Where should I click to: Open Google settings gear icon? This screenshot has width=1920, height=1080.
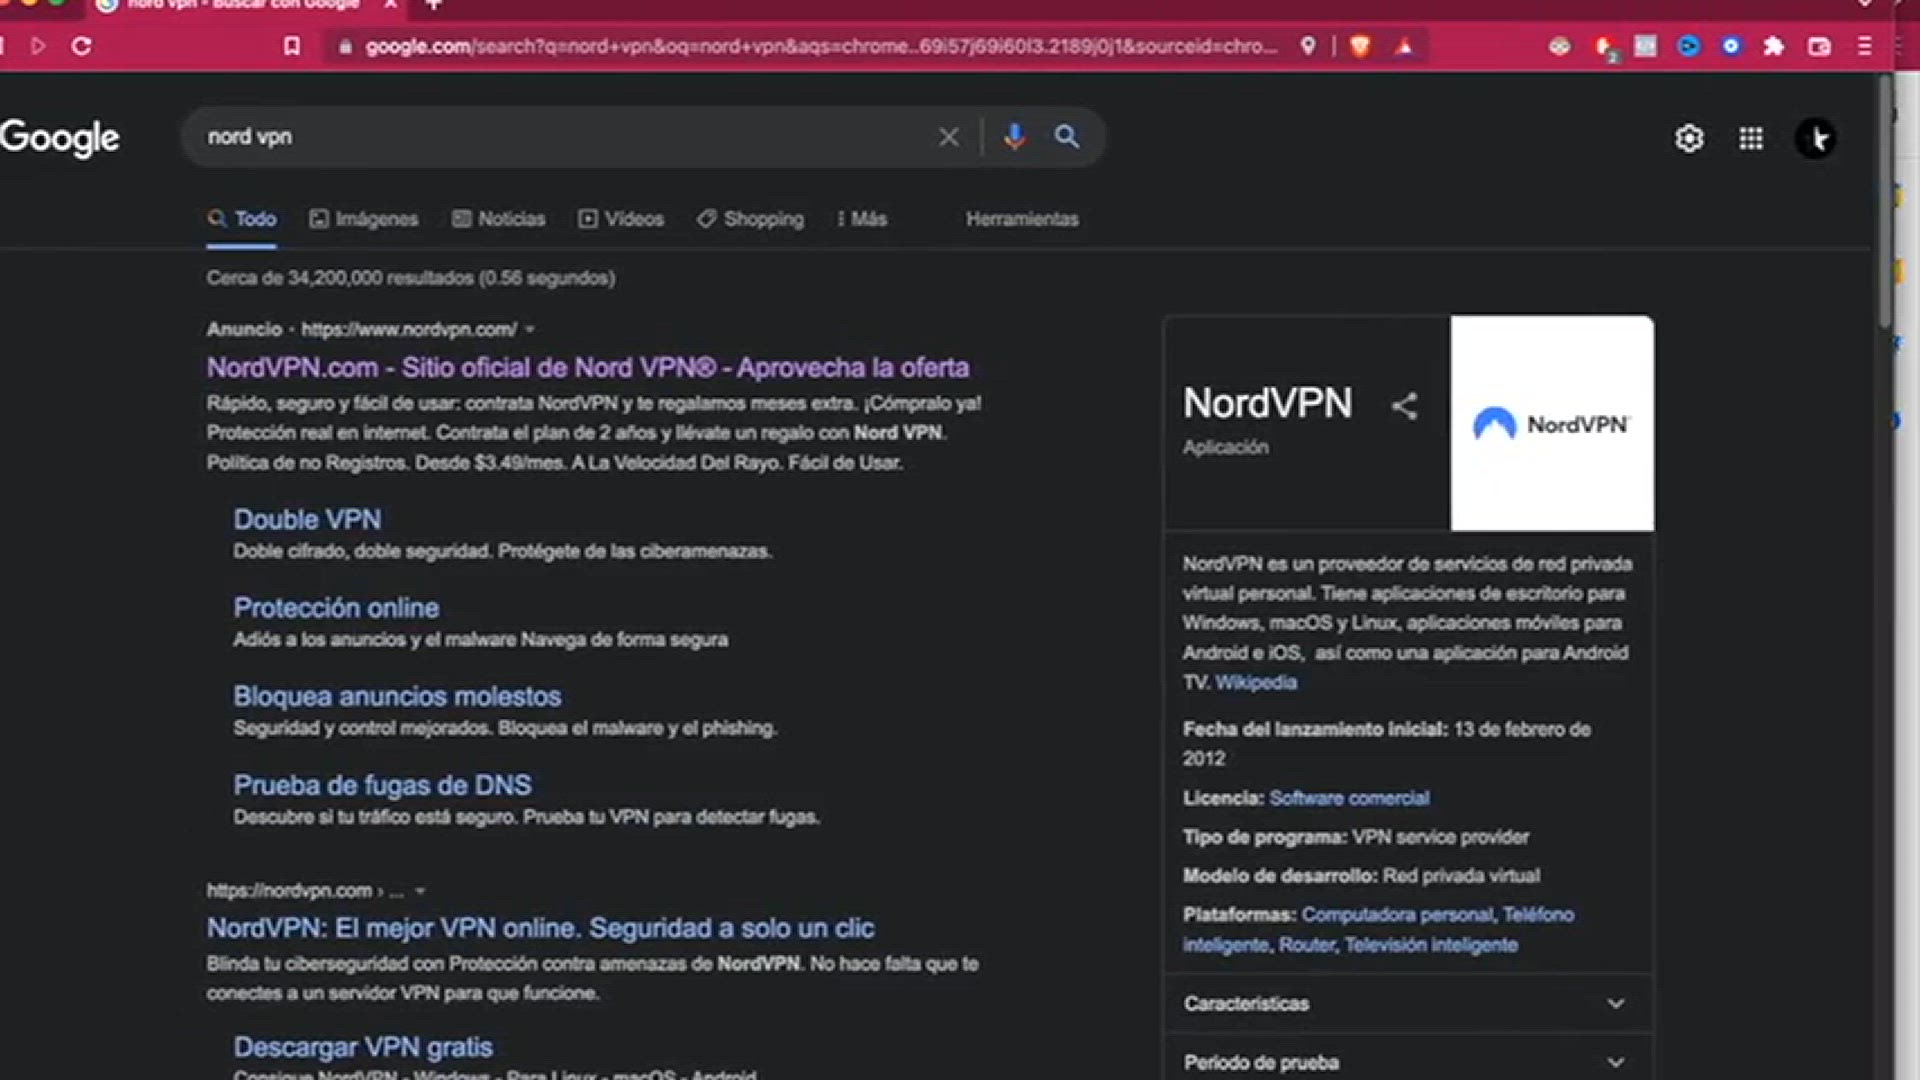pyautogui.click(x=1689, y=138)
